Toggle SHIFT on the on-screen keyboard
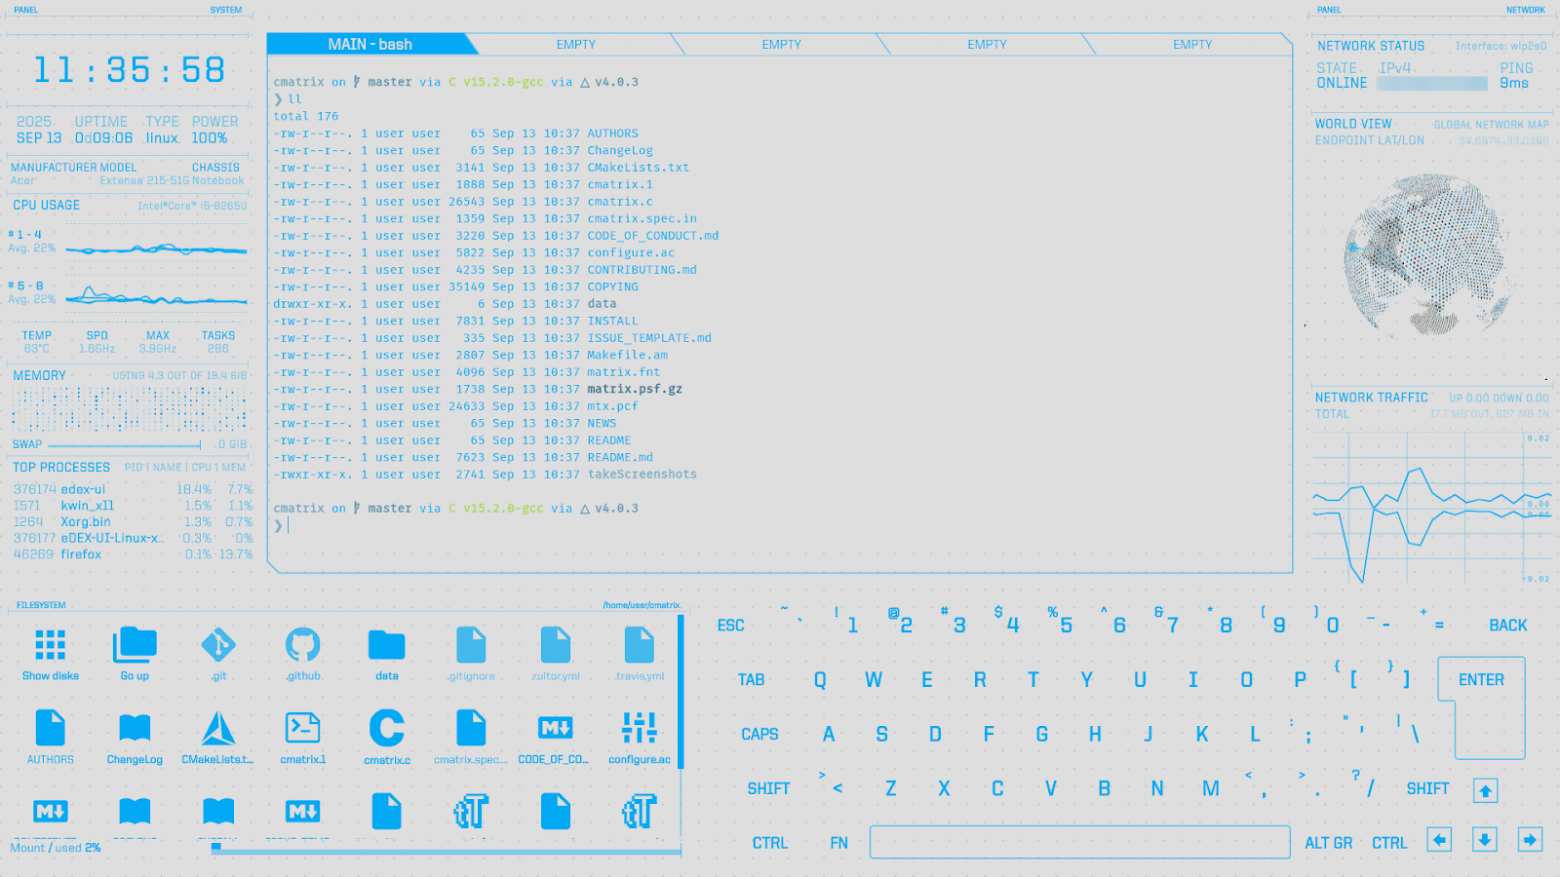The image size is (1560, 877). [768, 788]
